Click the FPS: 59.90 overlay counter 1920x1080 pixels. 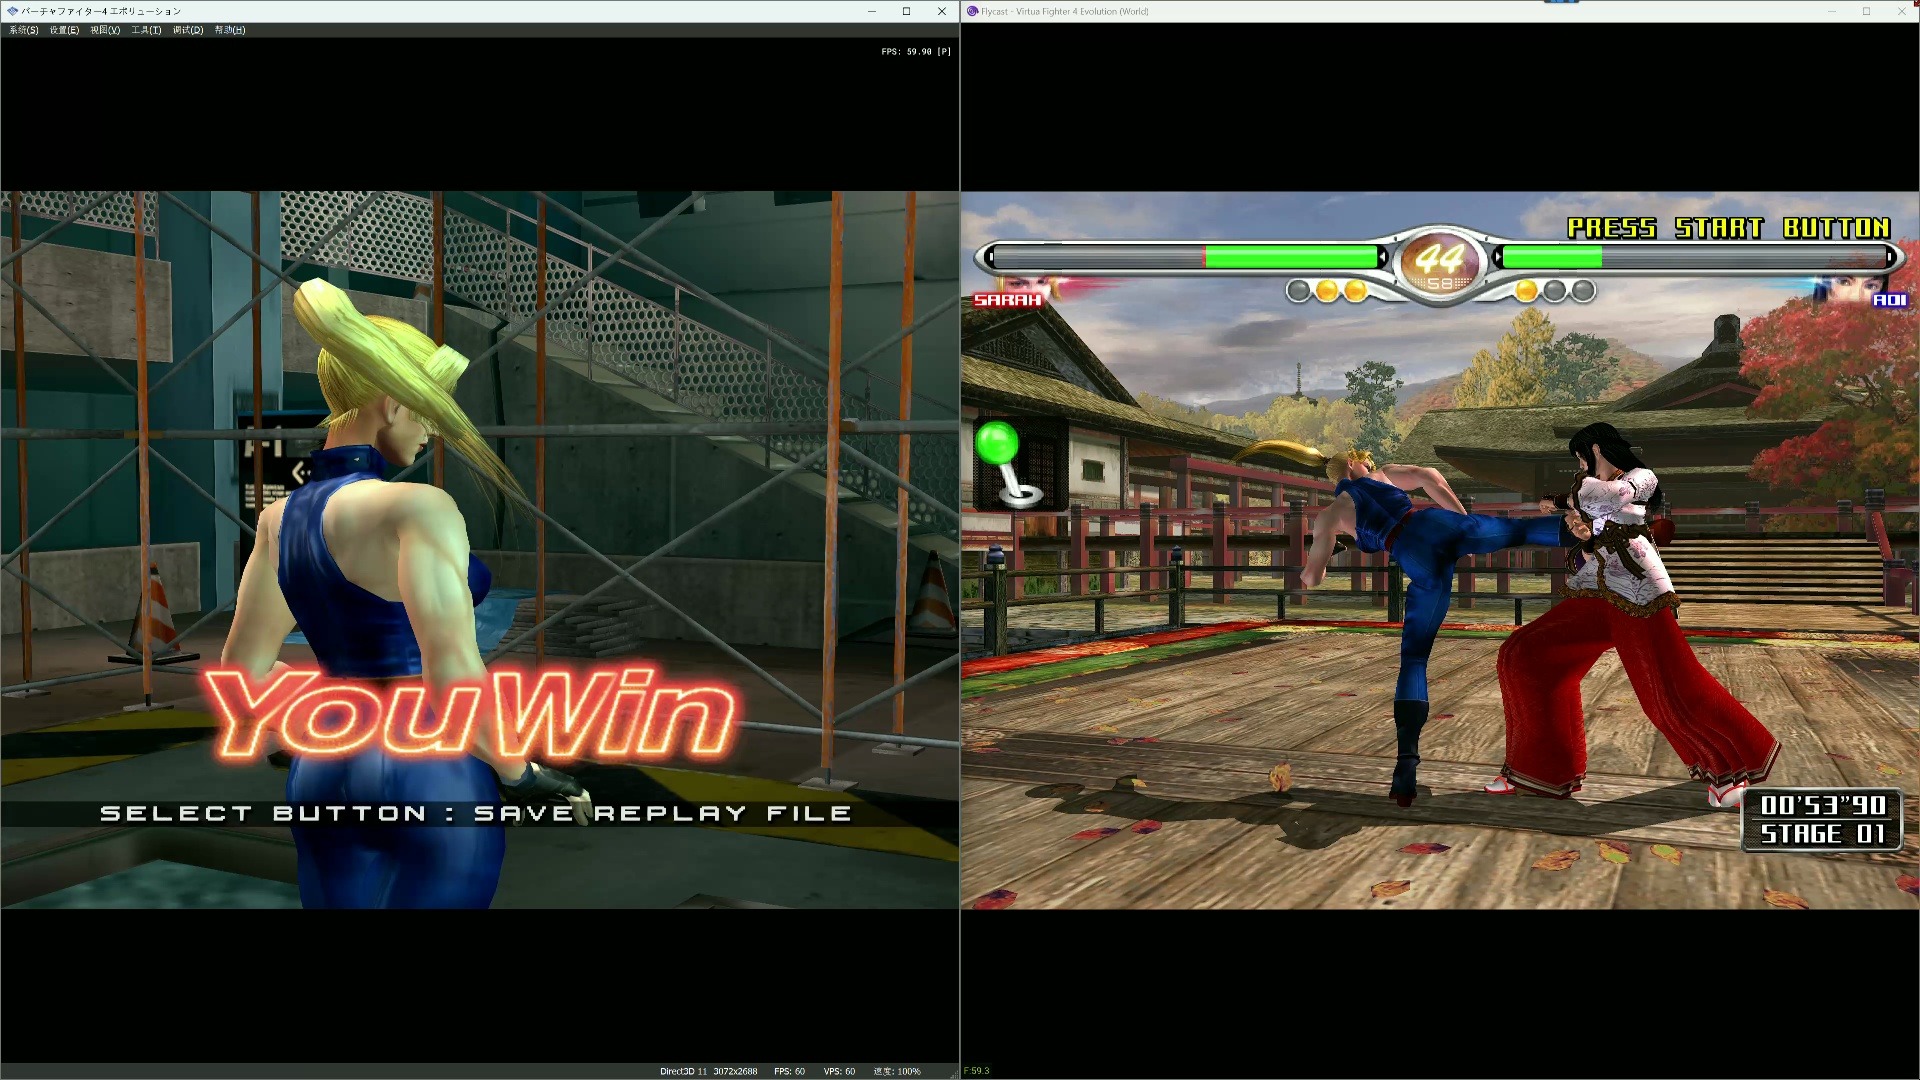(913, 51)
